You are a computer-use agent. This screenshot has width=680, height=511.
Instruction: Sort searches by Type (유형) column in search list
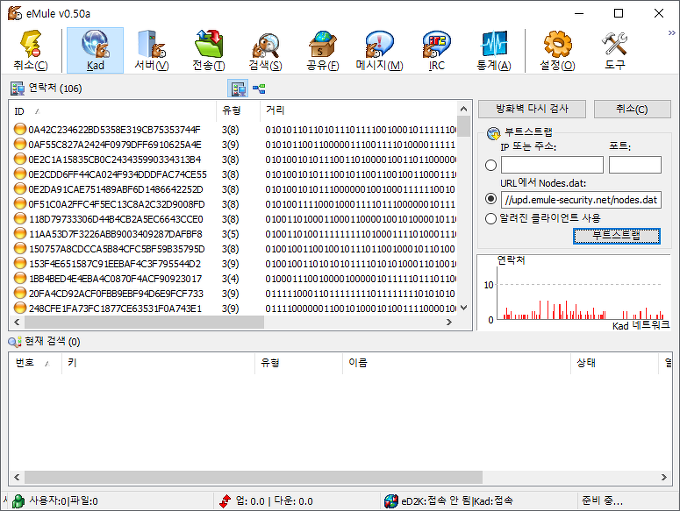298,363
